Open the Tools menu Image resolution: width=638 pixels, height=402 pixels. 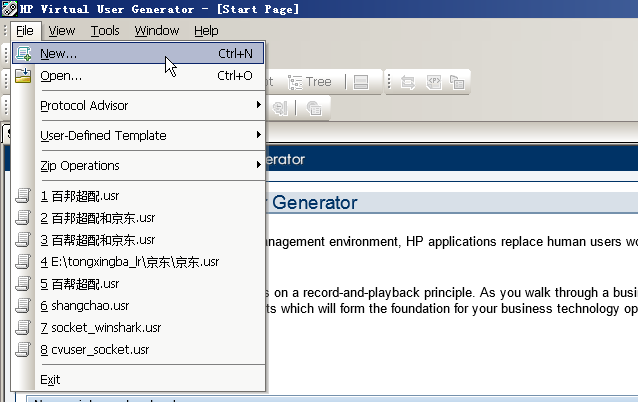(105, 31)
